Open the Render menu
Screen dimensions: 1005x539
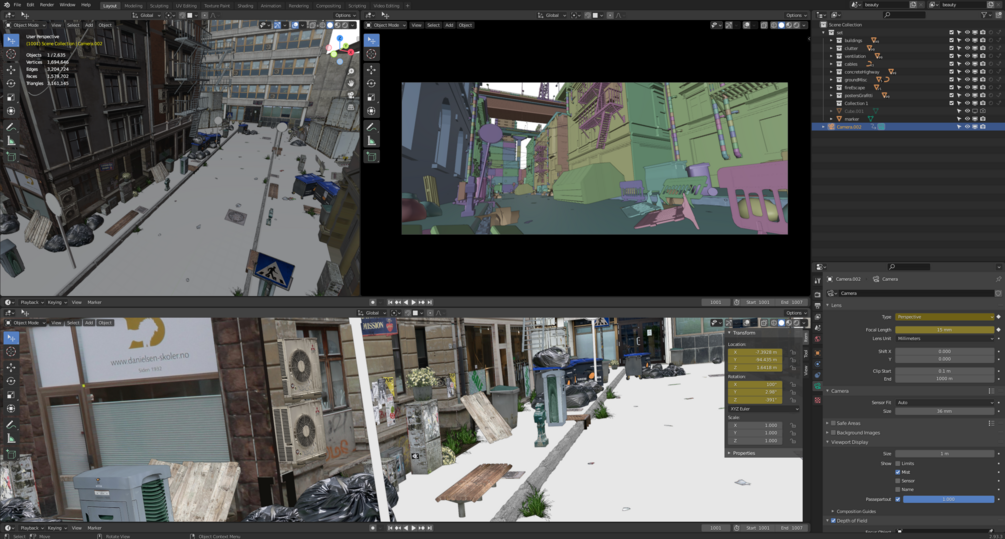(47, 4)
